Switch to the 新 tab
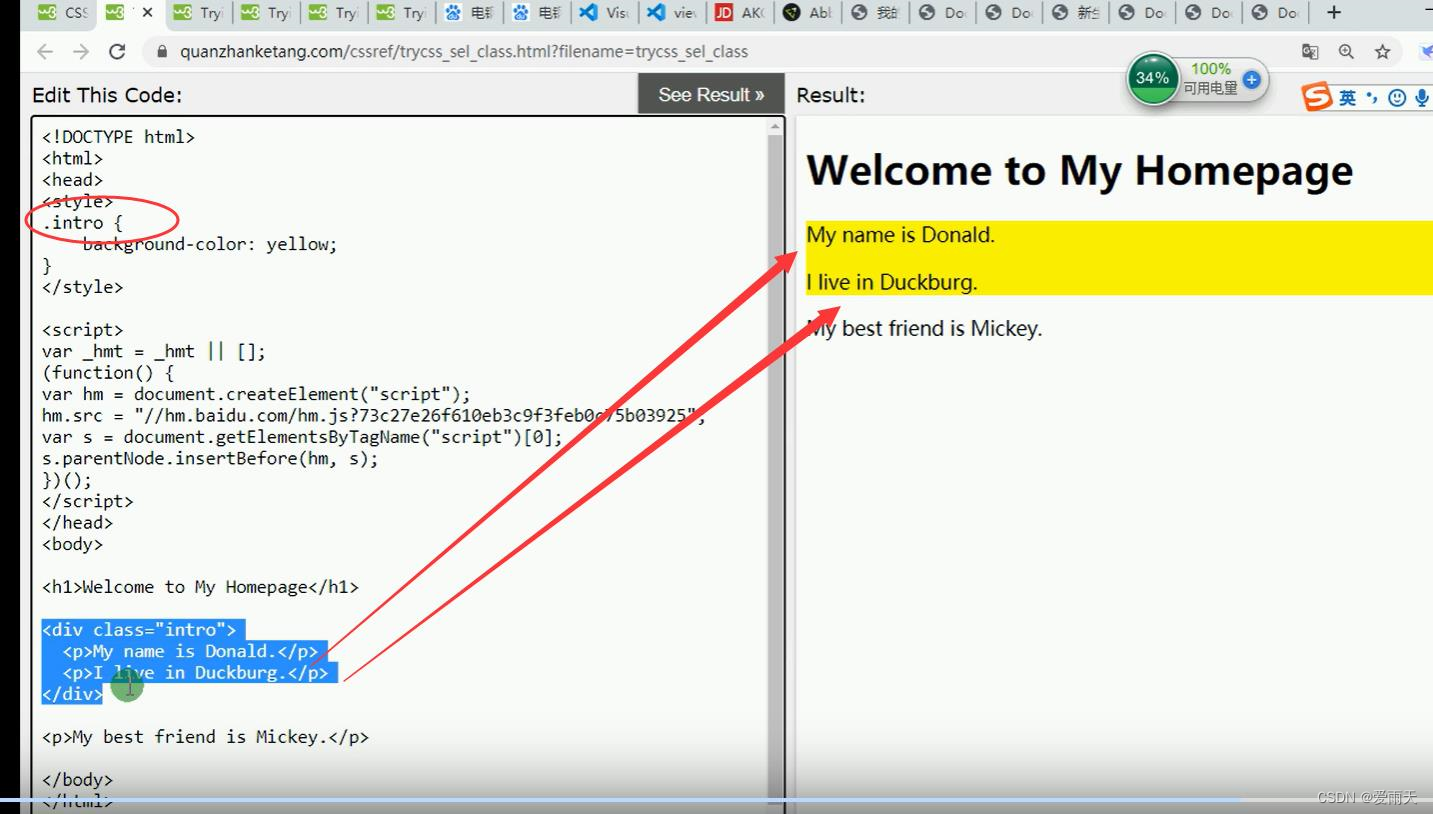 point(1075,13)
